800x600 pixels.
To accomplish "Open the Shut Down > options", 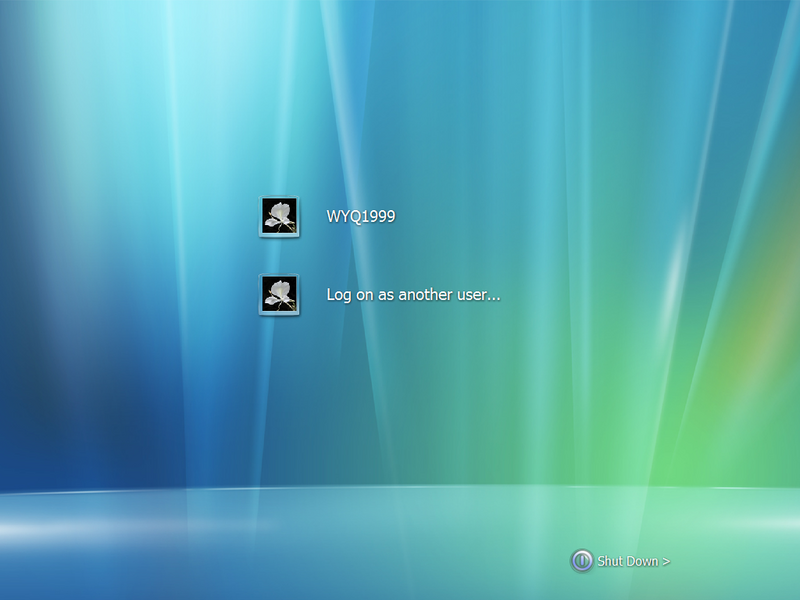I will click(633, 561).
